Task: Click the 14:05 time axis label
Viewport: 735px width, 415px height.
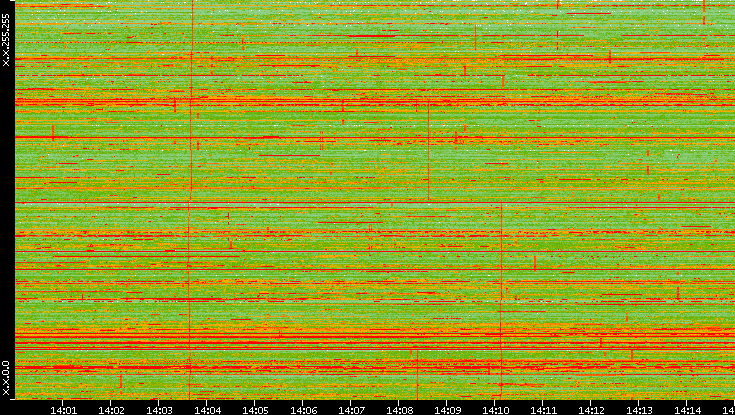Action: coord(255,410)
